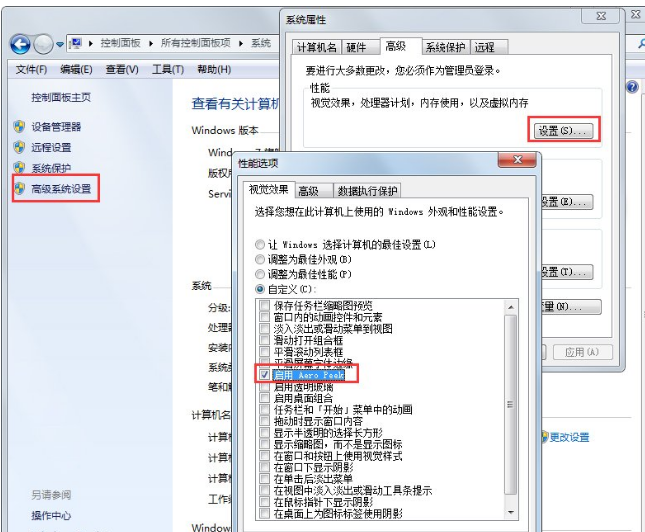Open 操作中心 link under 另请参阅

51,515
